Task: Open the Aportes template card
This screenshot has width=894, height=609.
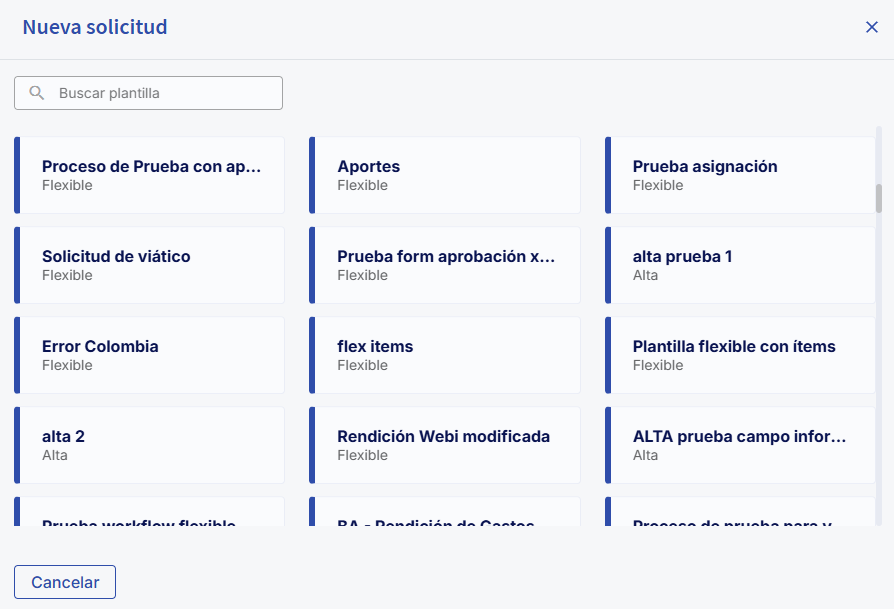Action: 446,175
